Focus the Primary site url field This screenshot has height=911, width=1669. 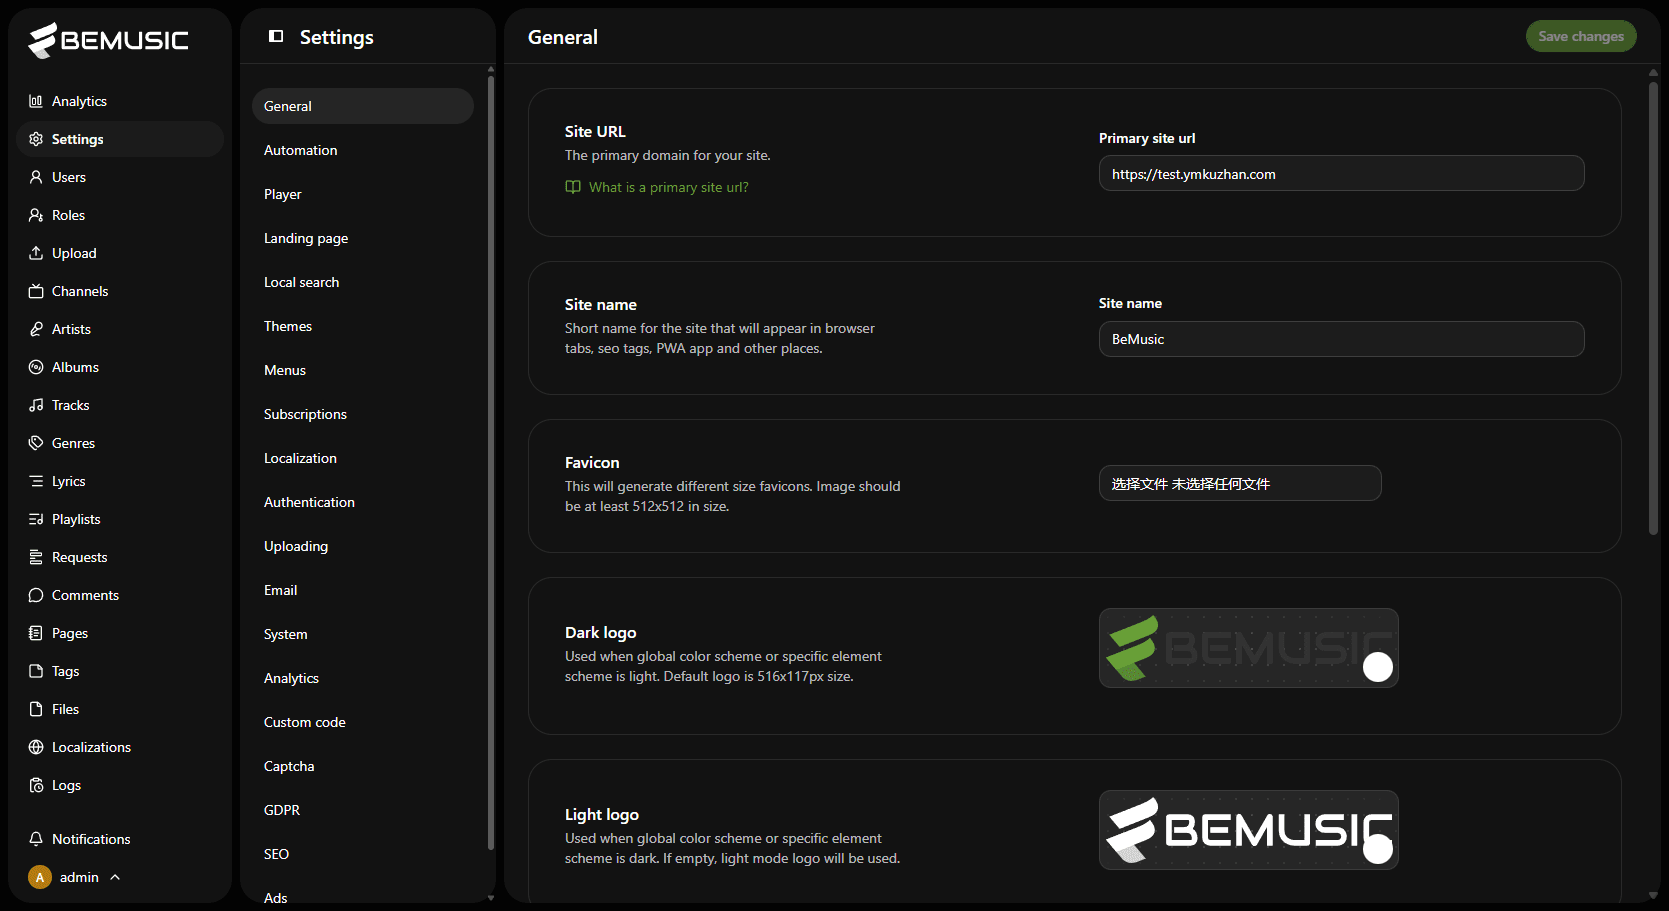[1341, 173]
